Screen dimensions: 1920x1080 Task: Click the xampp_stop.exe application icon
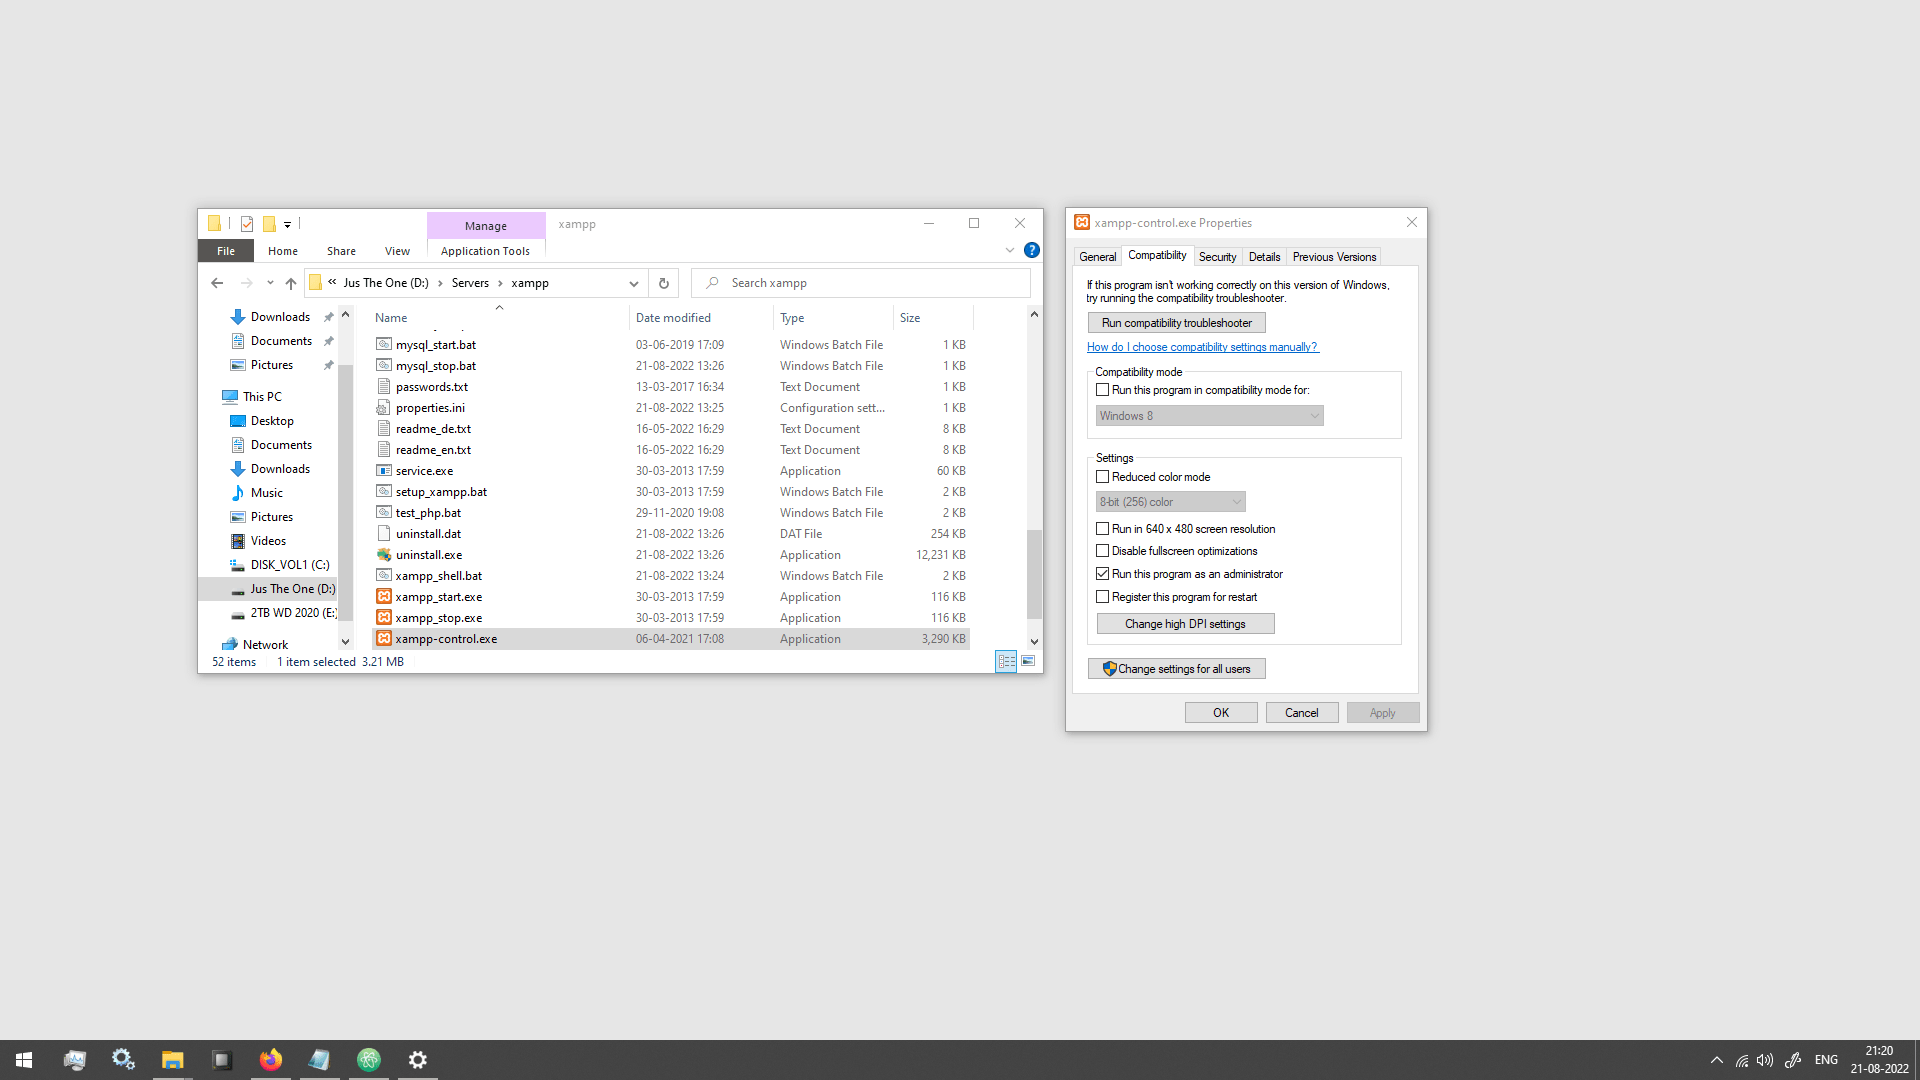[385, 617]
